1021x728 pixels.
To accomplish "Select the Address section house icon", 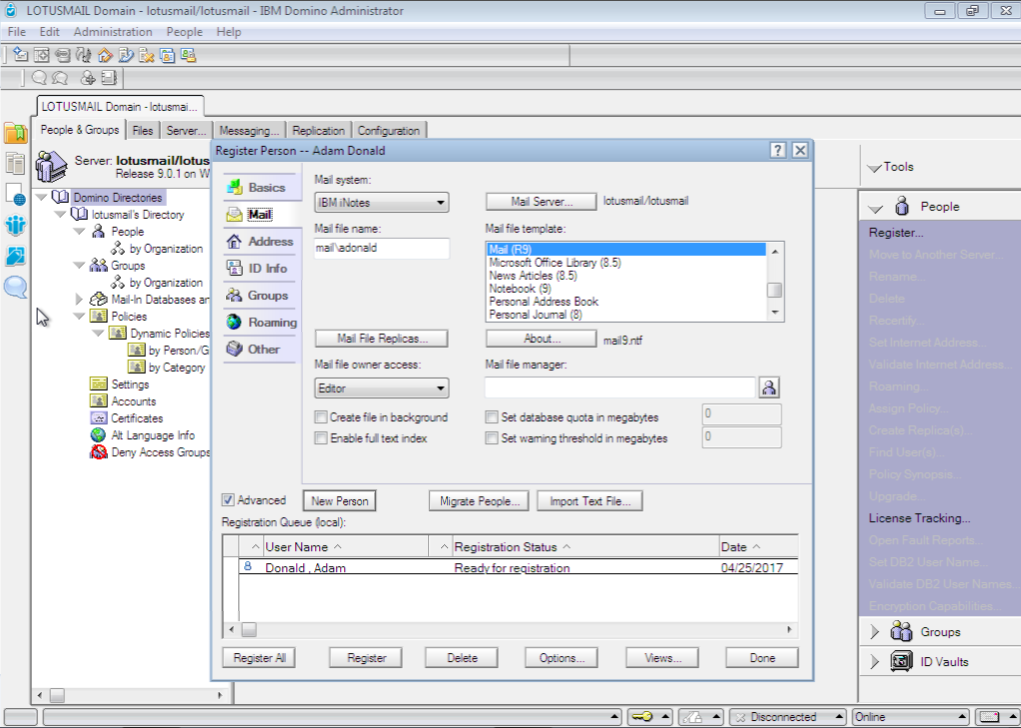I will pos(234,242).
